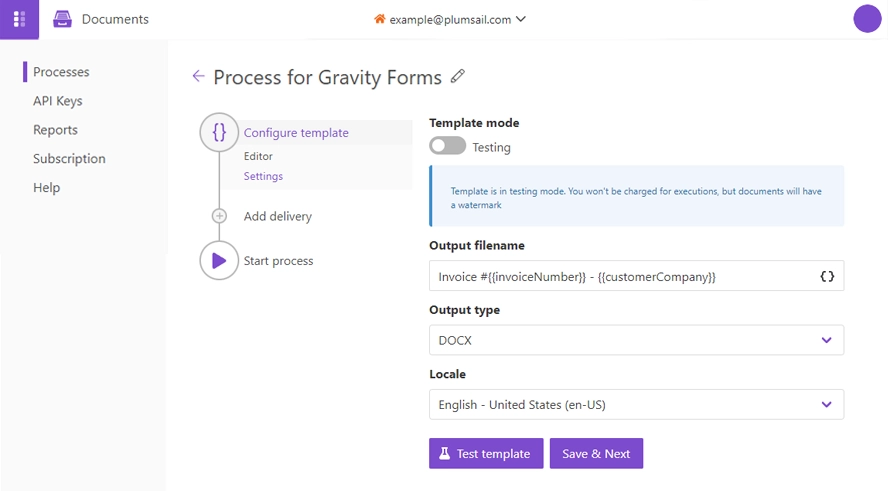
Task: Open Reports in the sidebar
Action: 56,130
